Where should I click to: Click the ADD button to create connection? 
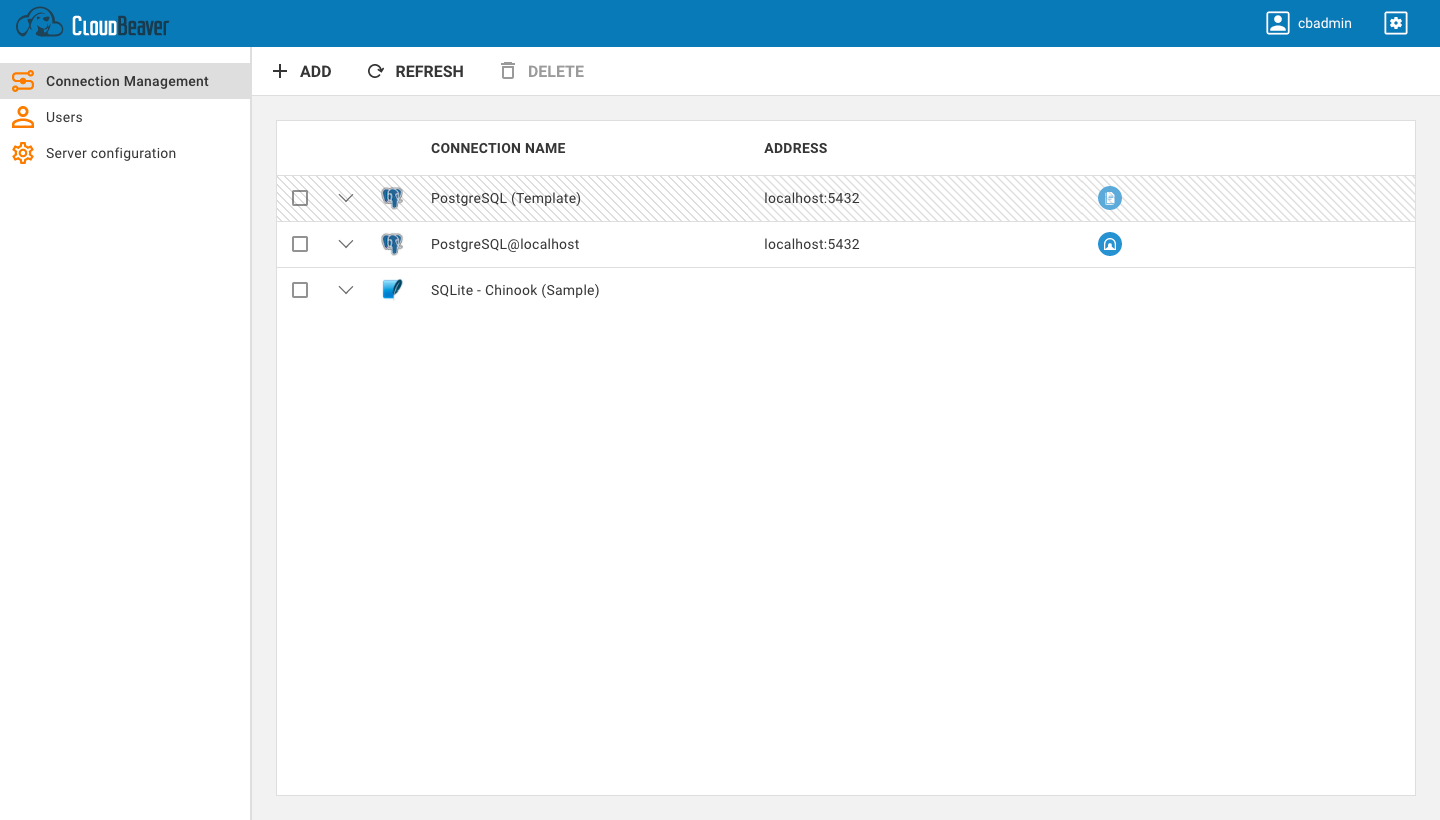coord(303,71)
